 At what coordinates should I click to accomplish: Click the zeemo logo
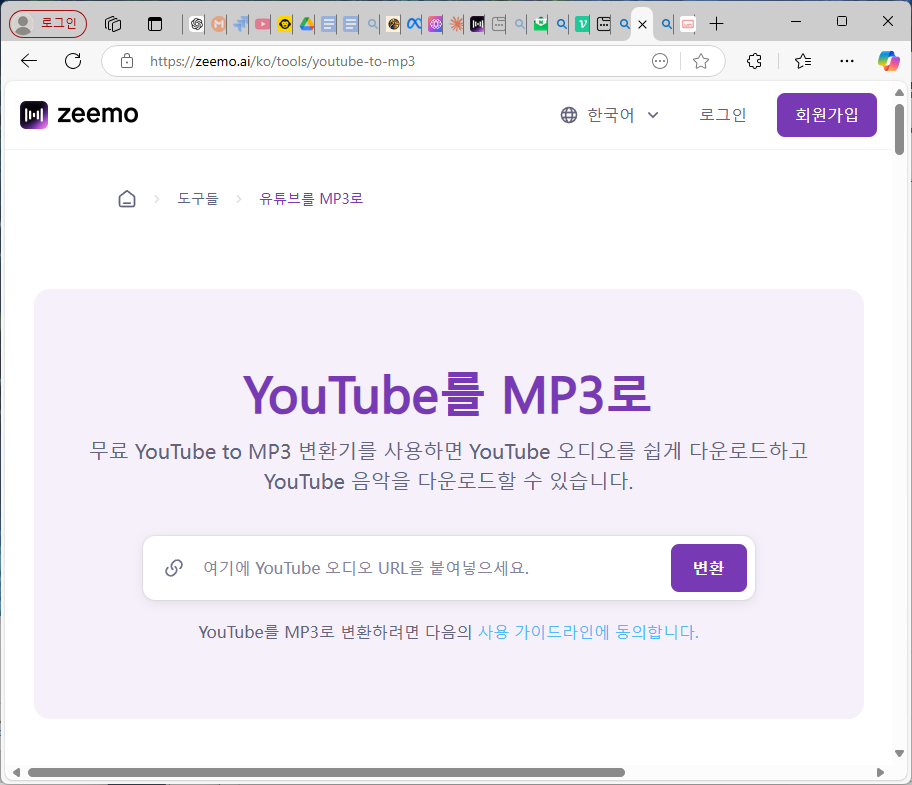[x=79, y=115]
